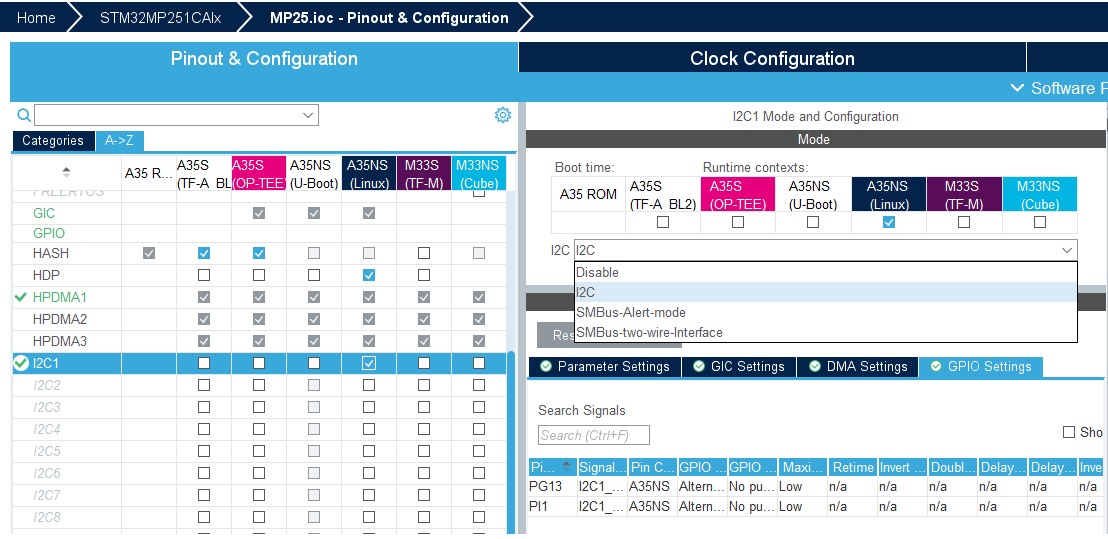Open DMA Settings tab

[x=857, y=367]
